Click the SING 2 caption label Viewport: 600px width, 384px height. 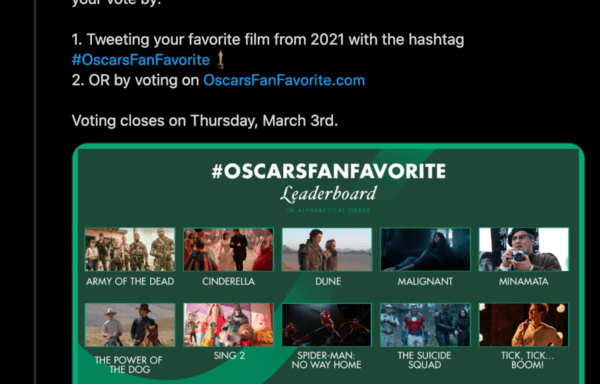pyautogui.click(x=229, y=356)
